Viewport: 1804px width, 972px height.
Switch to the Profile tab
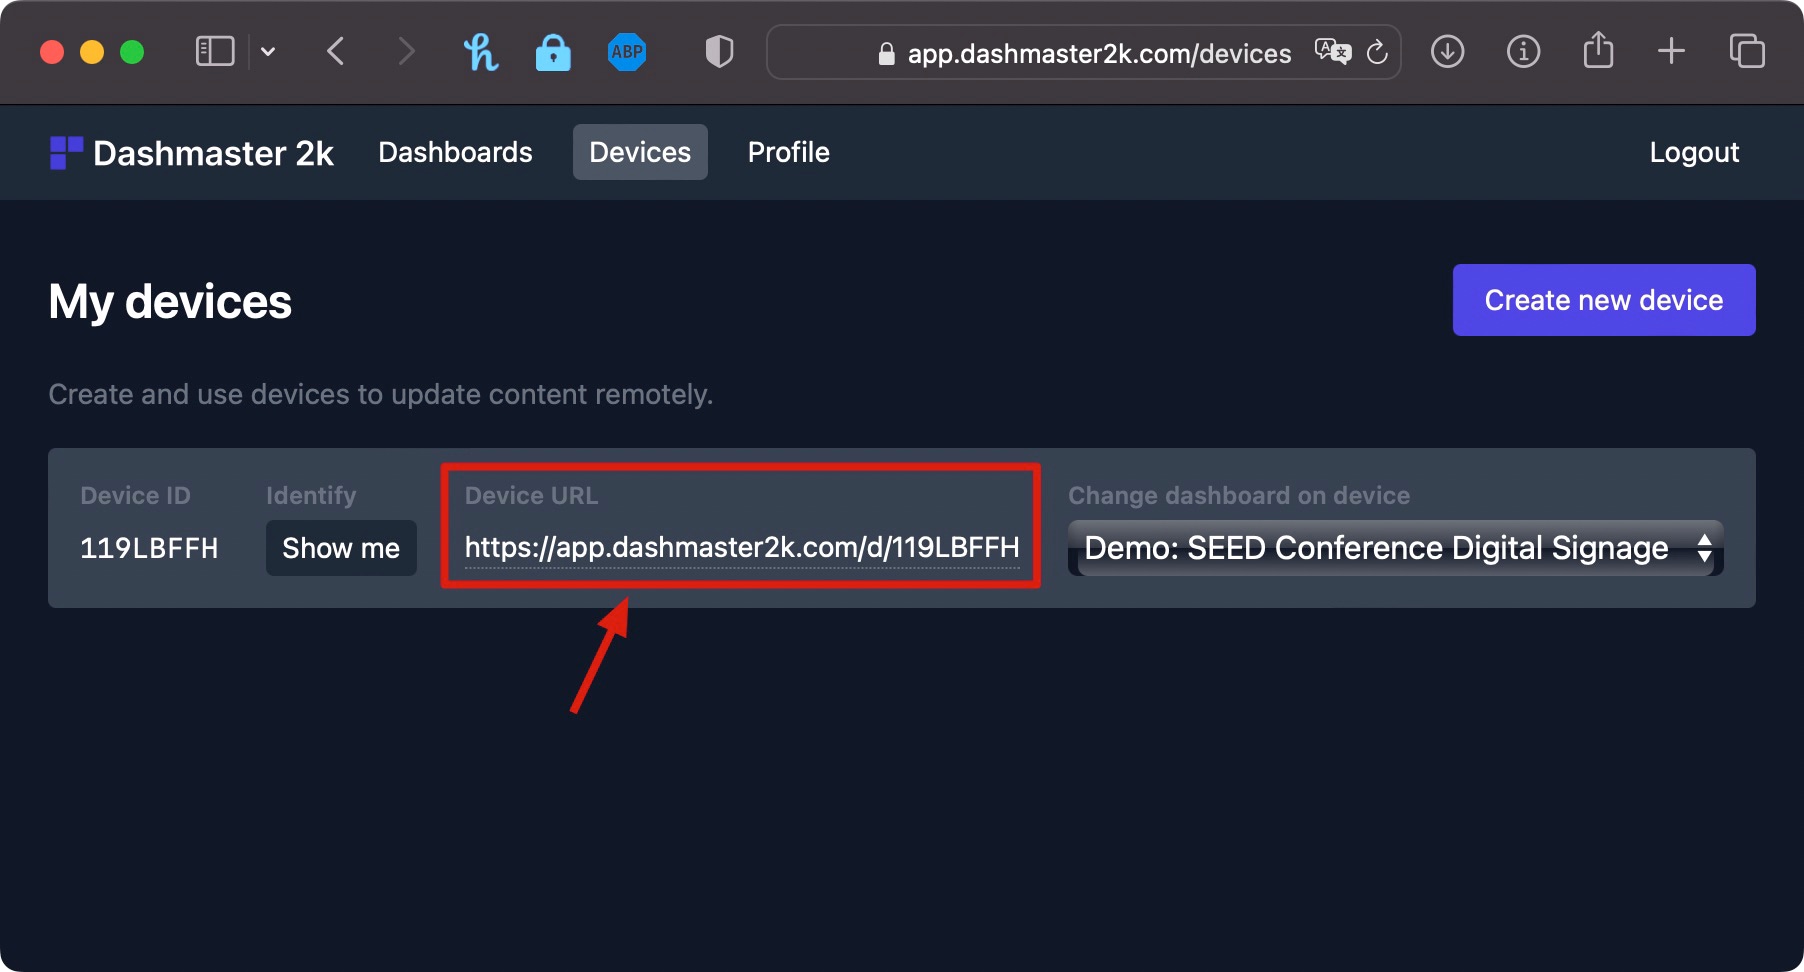click(788, 152)
